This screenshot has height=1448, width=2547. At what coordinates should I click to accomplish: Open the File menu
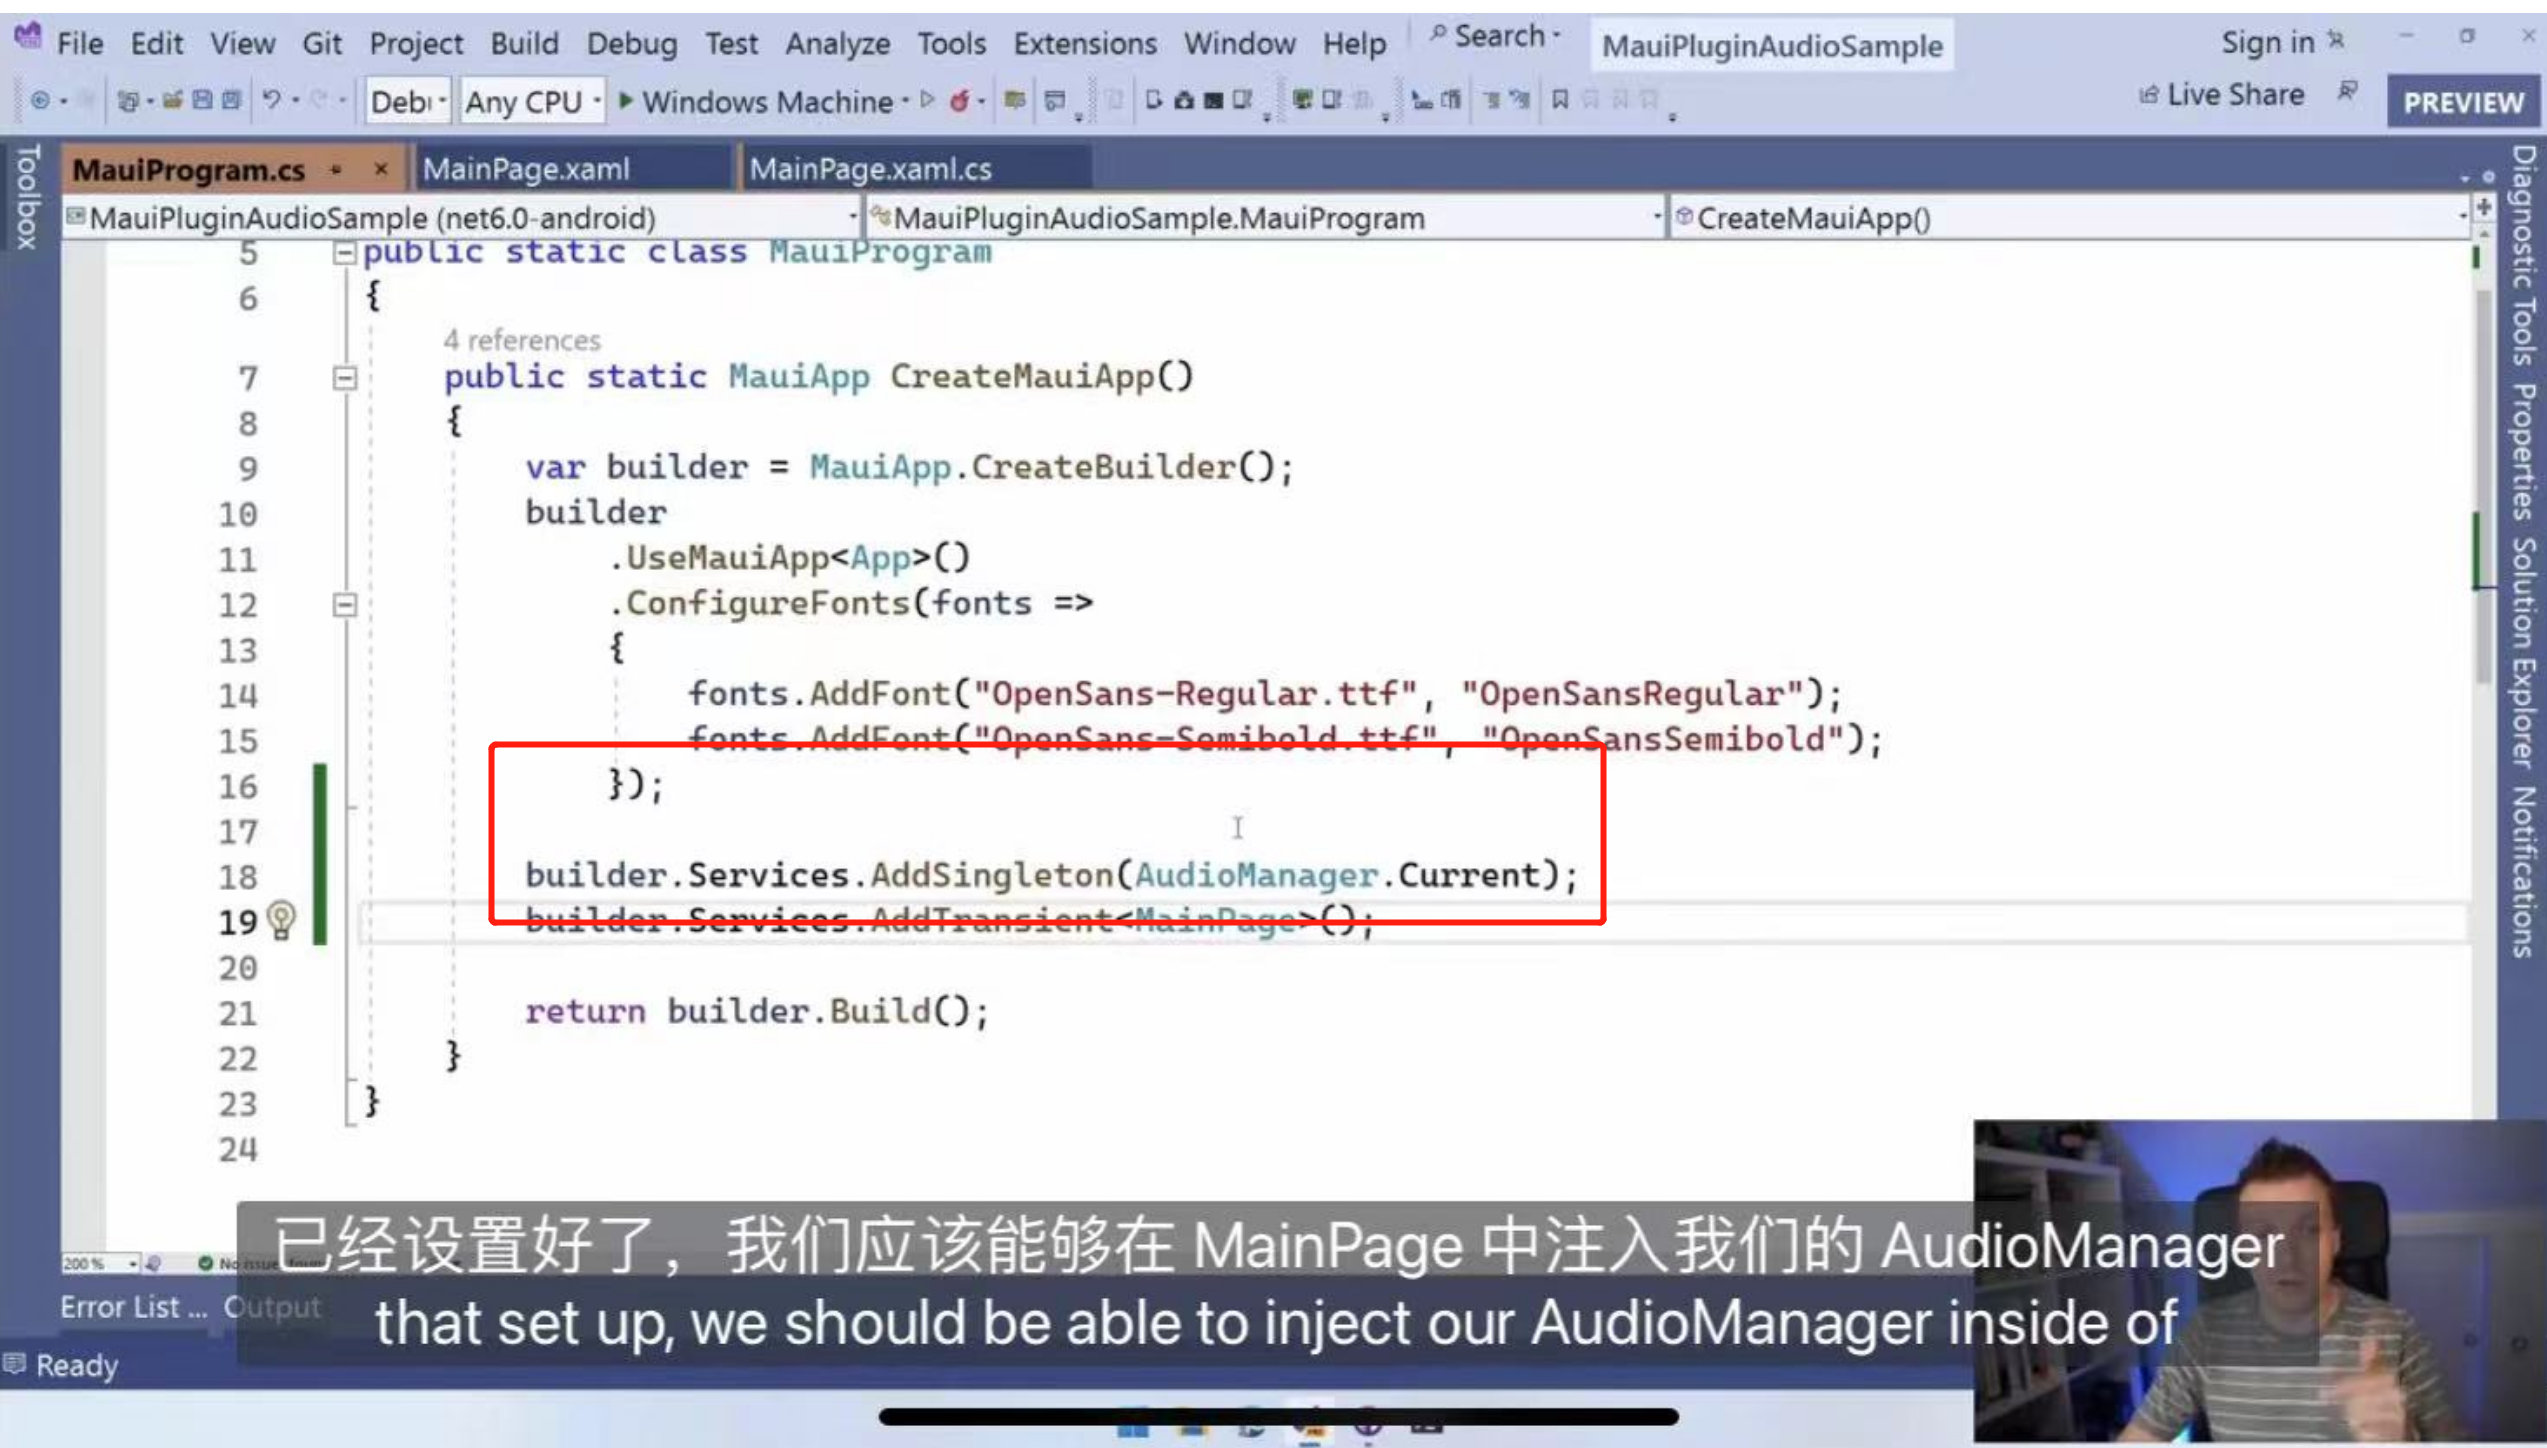80,44
